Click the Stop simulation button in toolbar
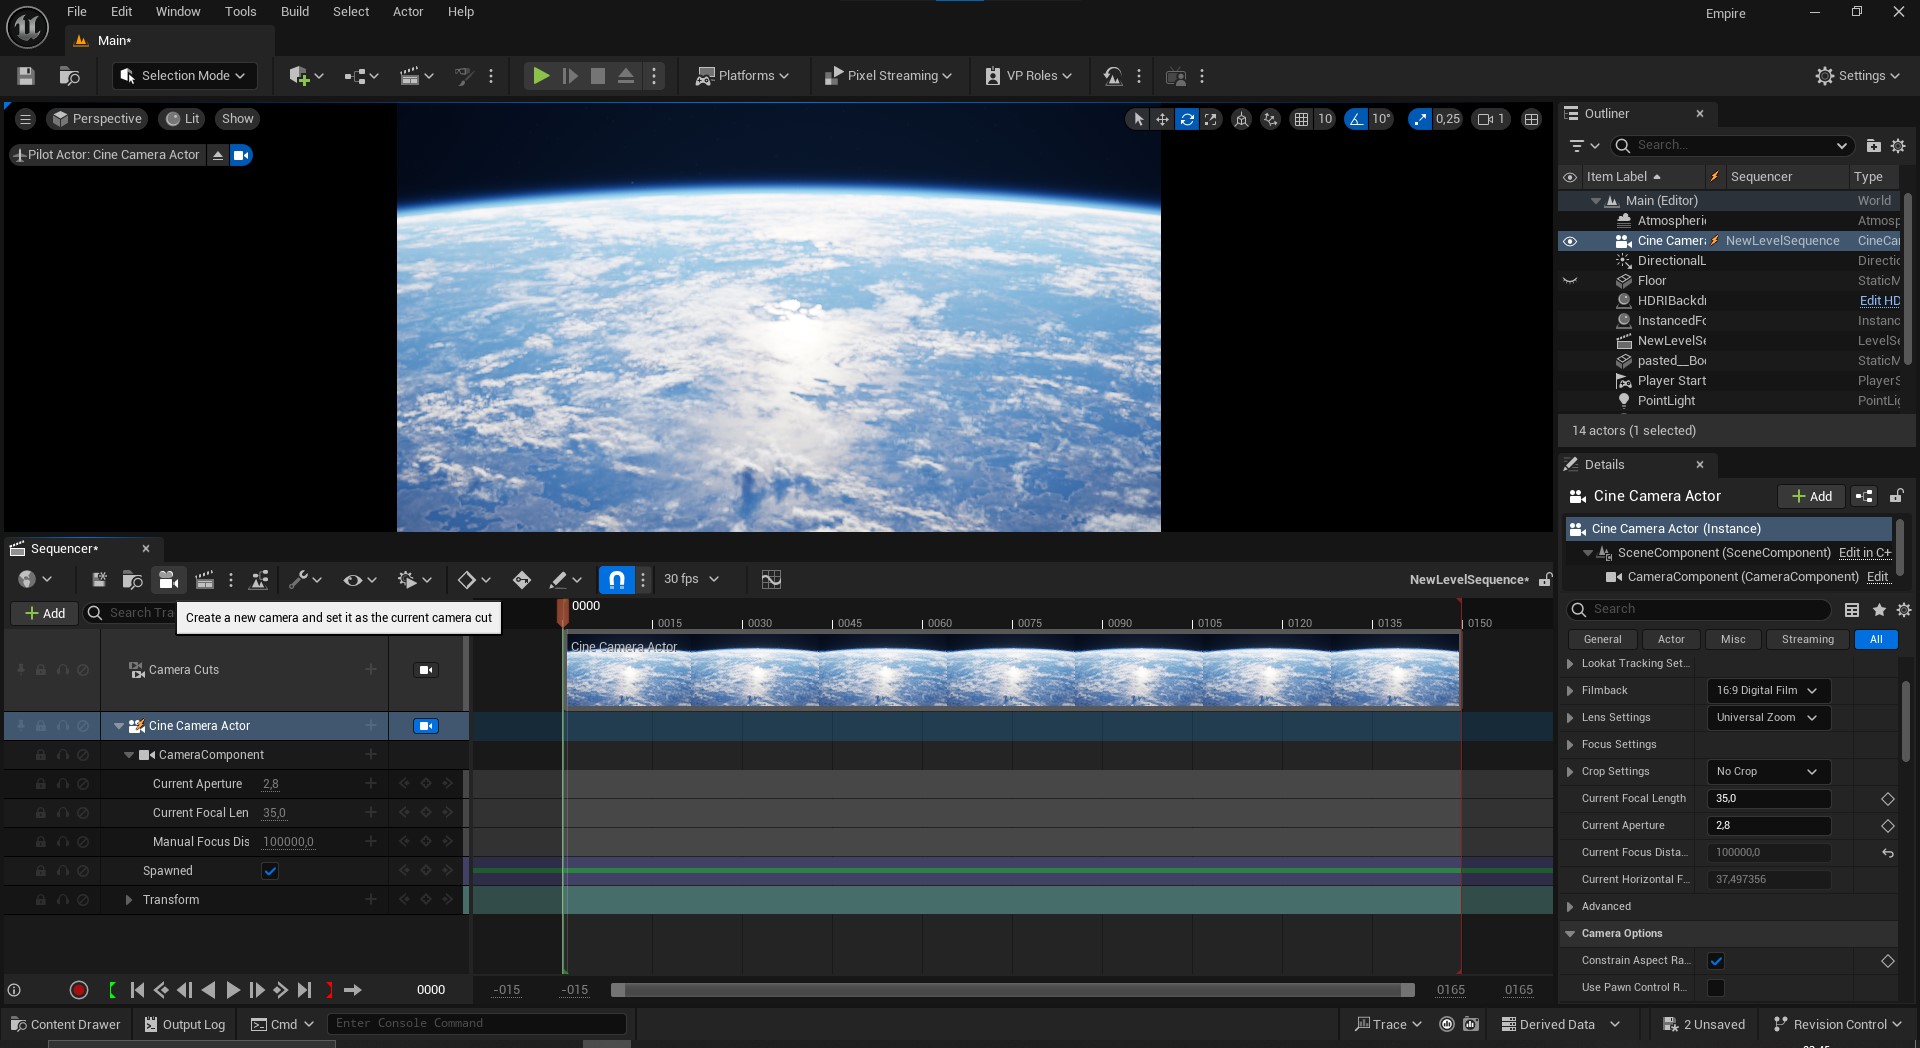The image size is (1920, 1048). [598, 76]
